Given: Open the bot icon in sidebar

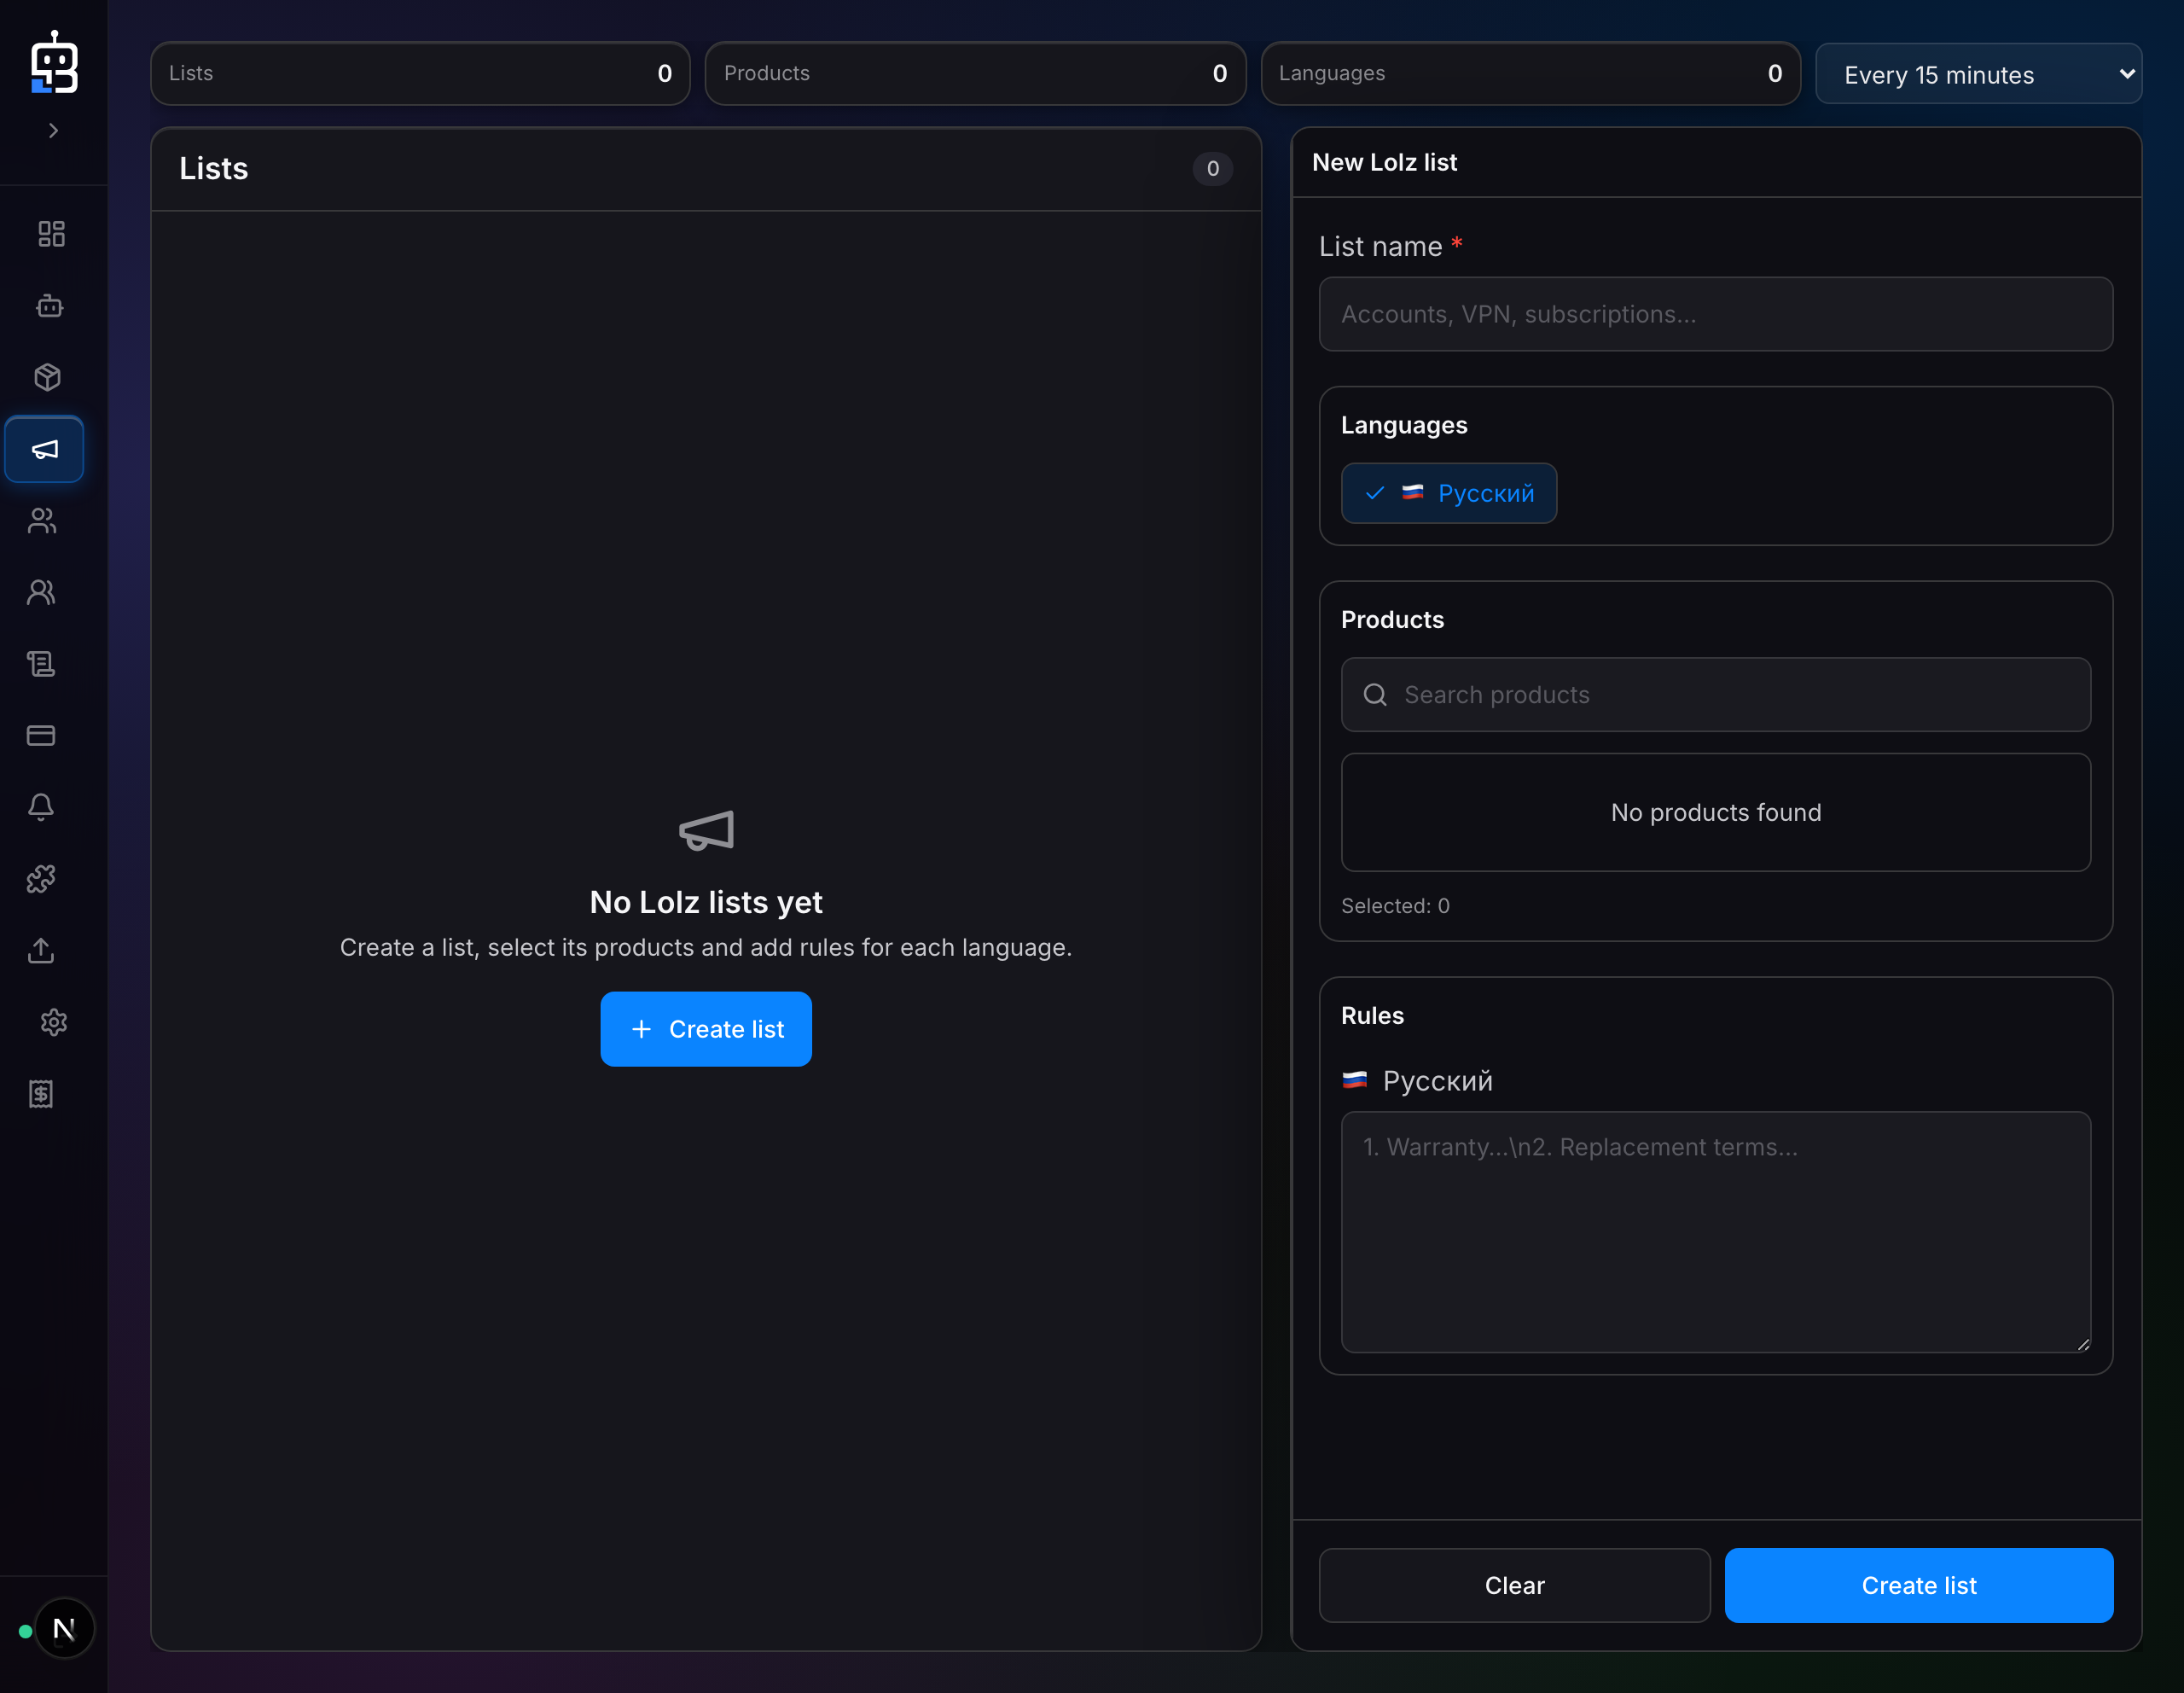Looking at the screenshot, I should click(x=49, y=306).
